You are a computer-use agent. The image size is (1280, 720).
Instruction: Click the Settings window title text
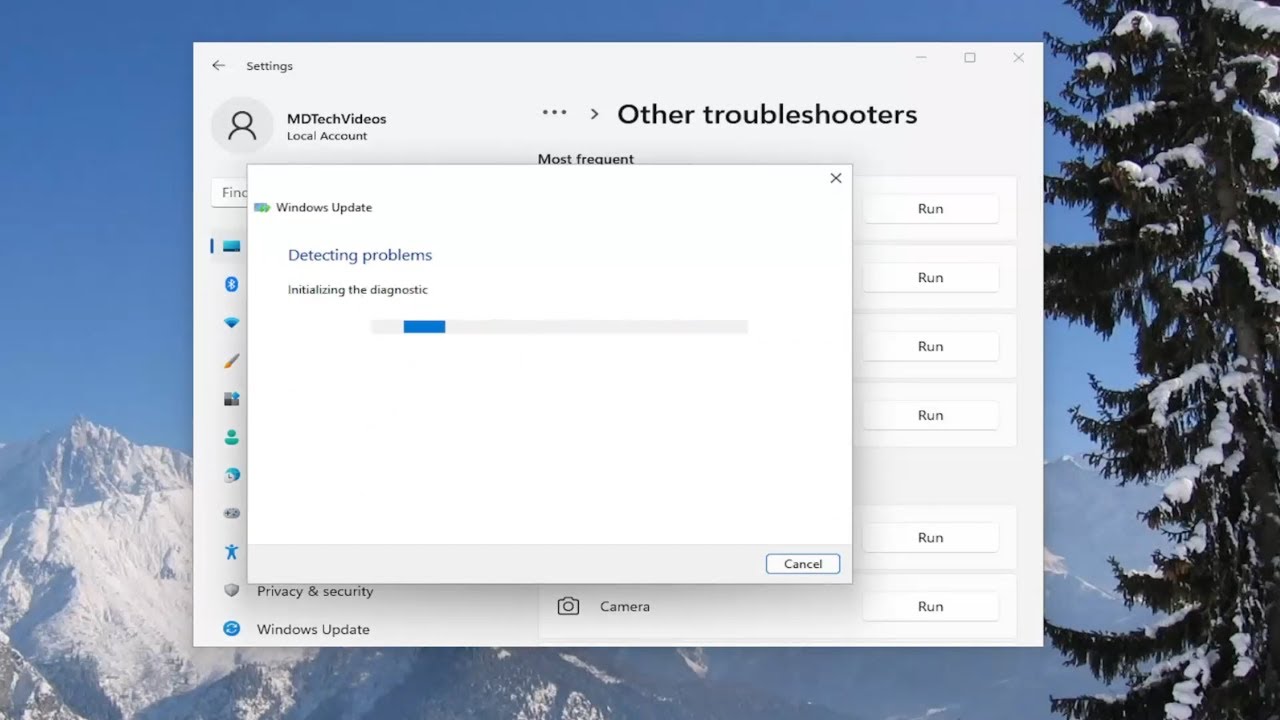tap(269, 66)
